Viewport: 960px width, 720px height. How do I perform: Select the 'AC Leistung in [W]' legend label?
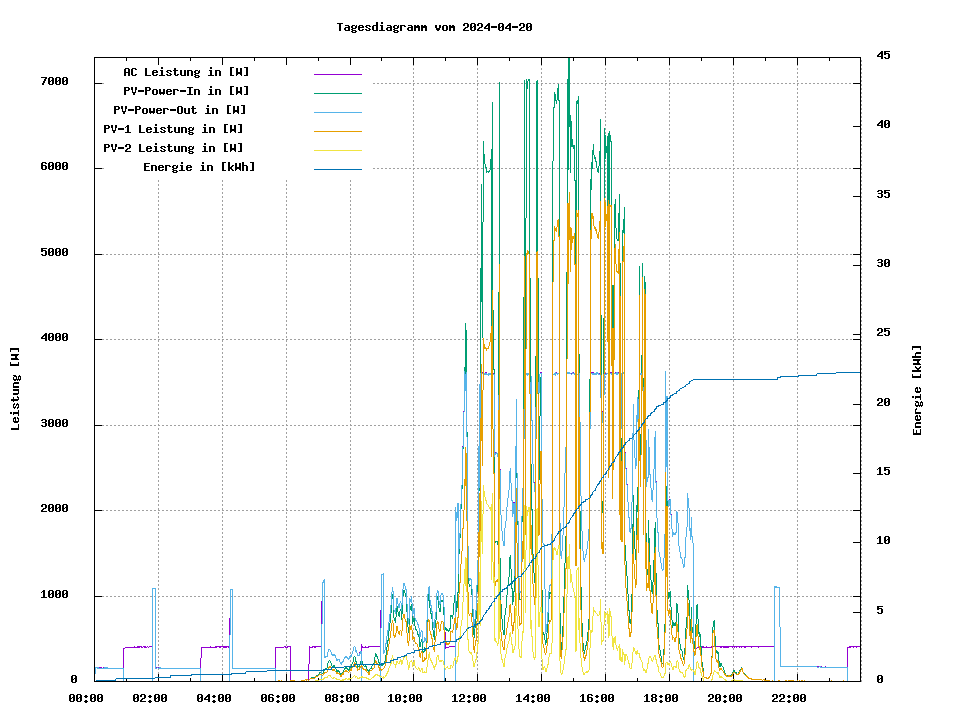pyautogui.click(x=186, y=72)
